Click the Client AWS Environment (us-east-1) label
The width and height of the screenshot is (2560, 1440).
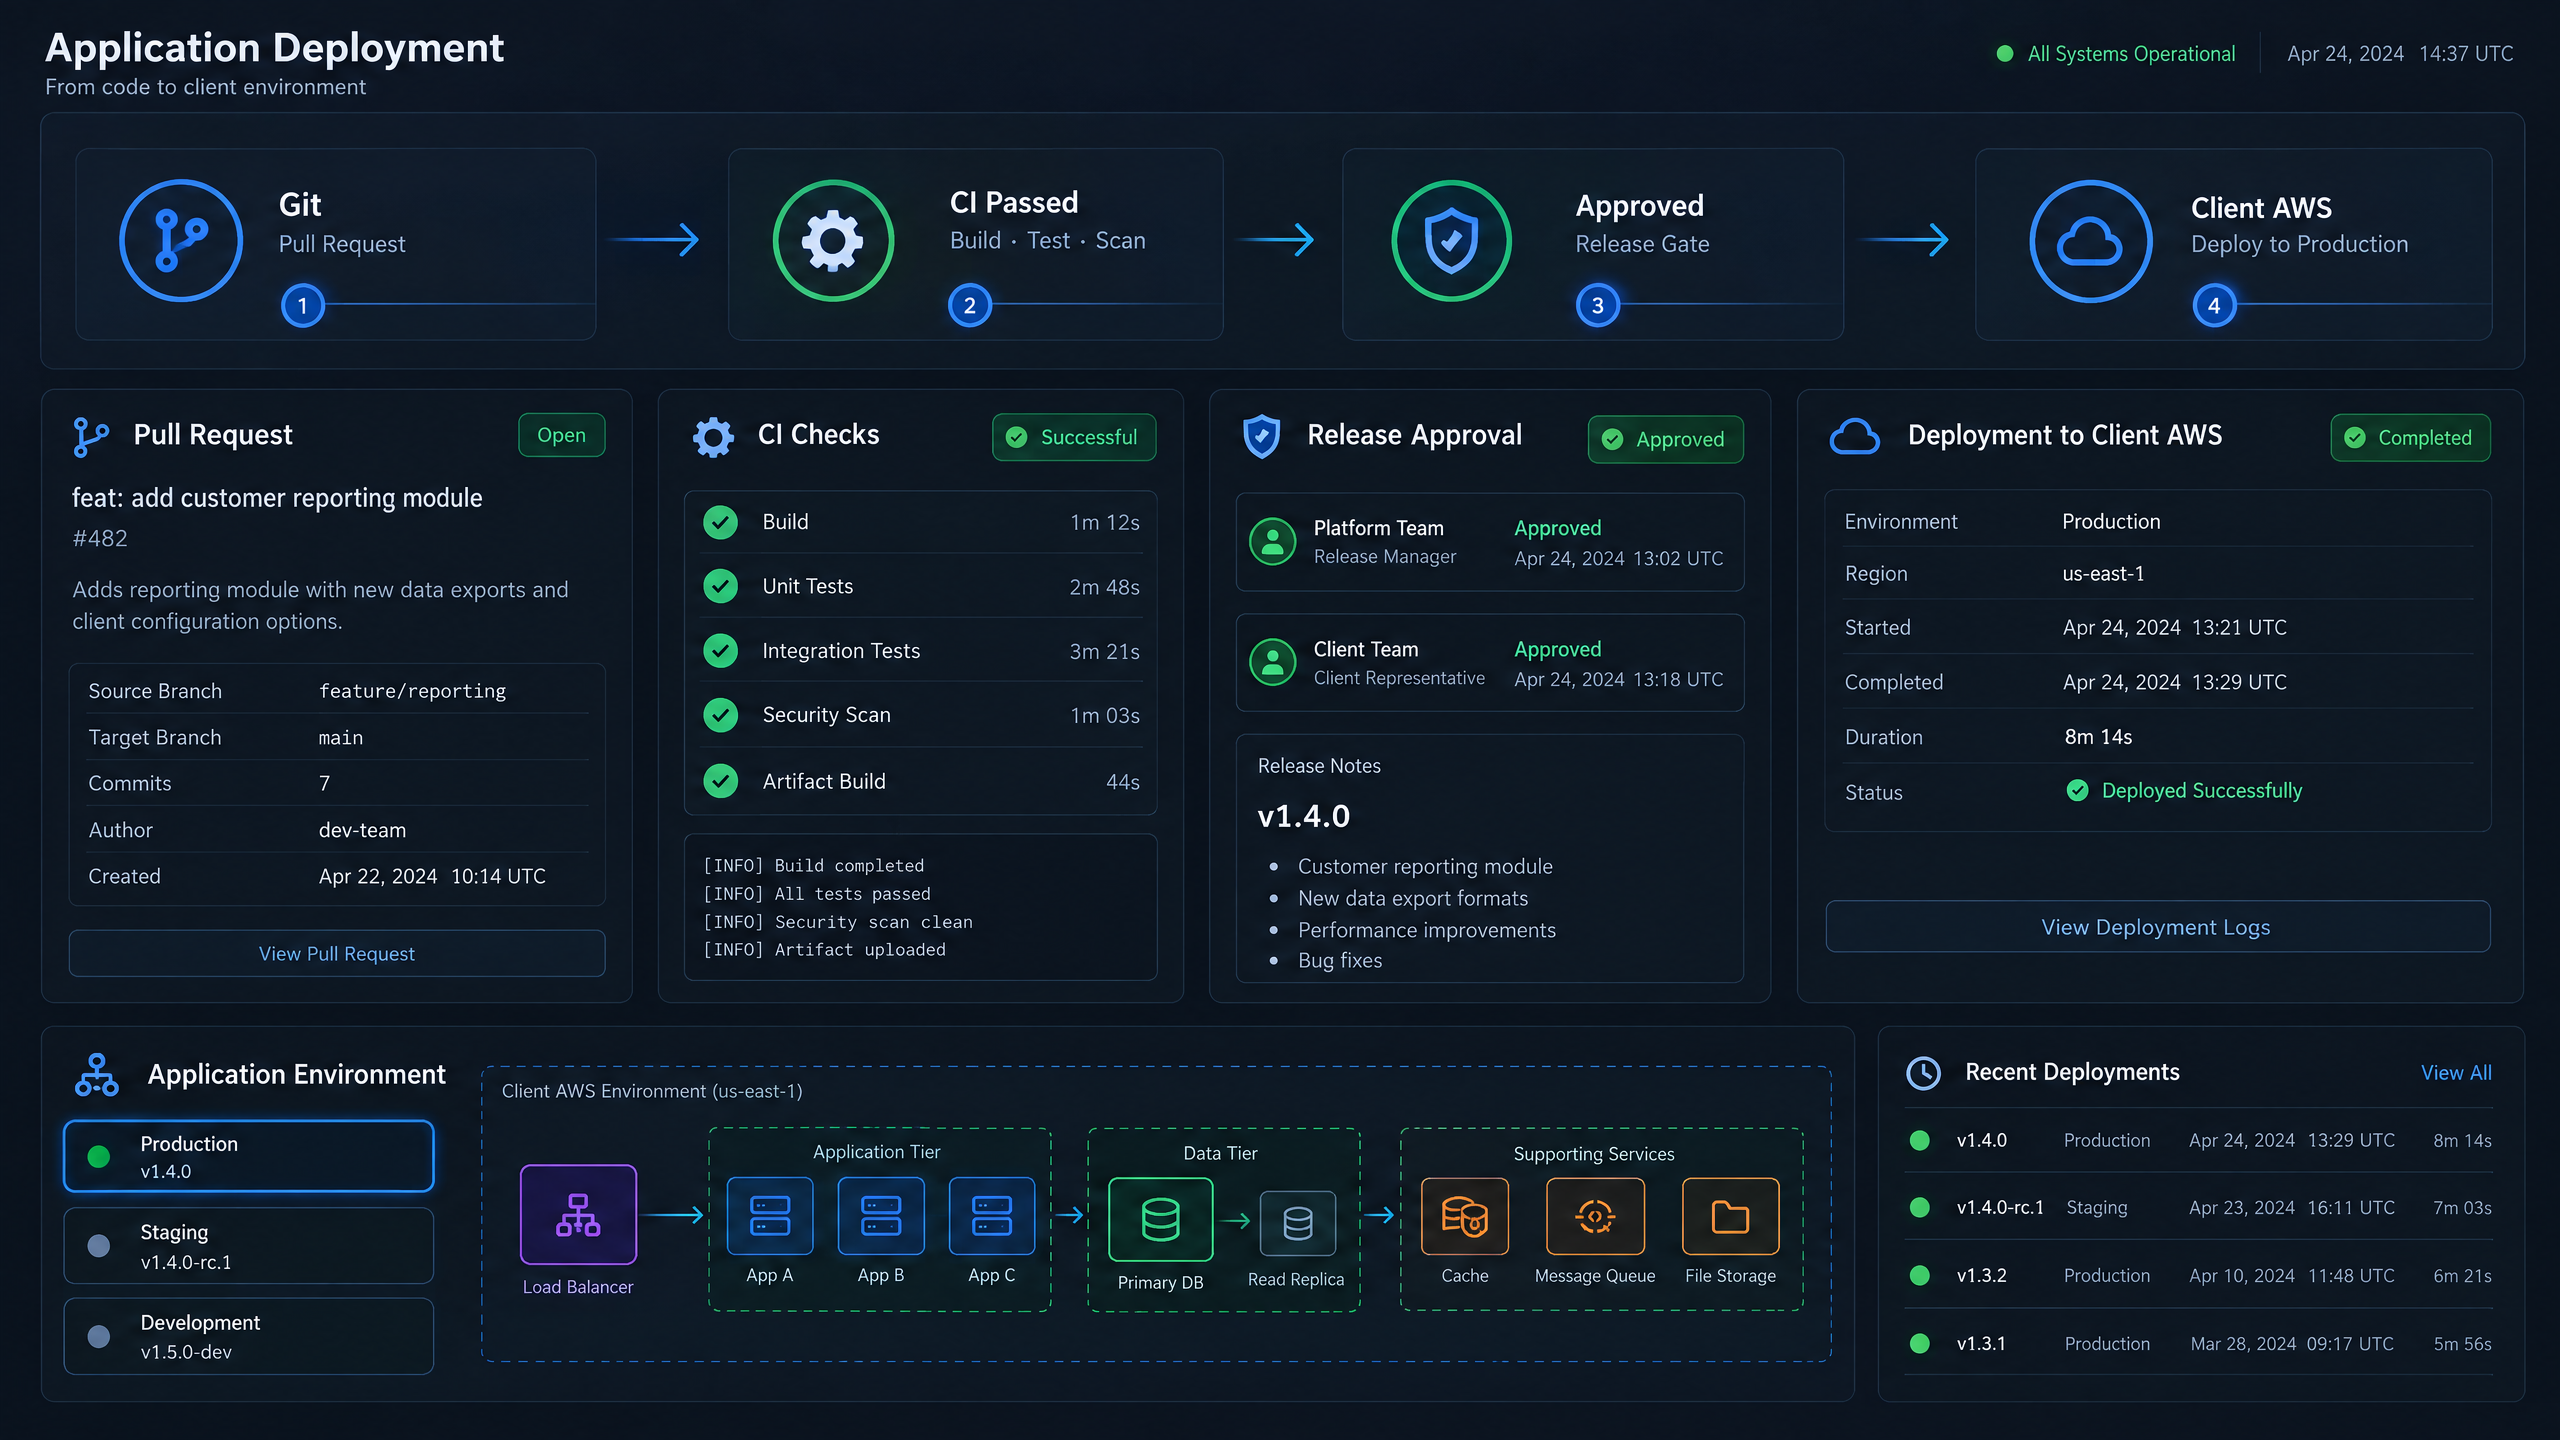pyautogui.click(x=652, y=1091)
